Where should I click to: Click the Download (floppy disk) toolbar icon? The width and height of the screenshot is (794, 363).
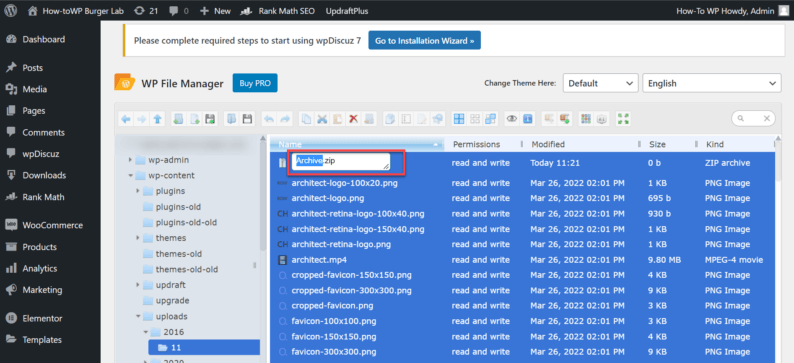click(x=247, y=119)
